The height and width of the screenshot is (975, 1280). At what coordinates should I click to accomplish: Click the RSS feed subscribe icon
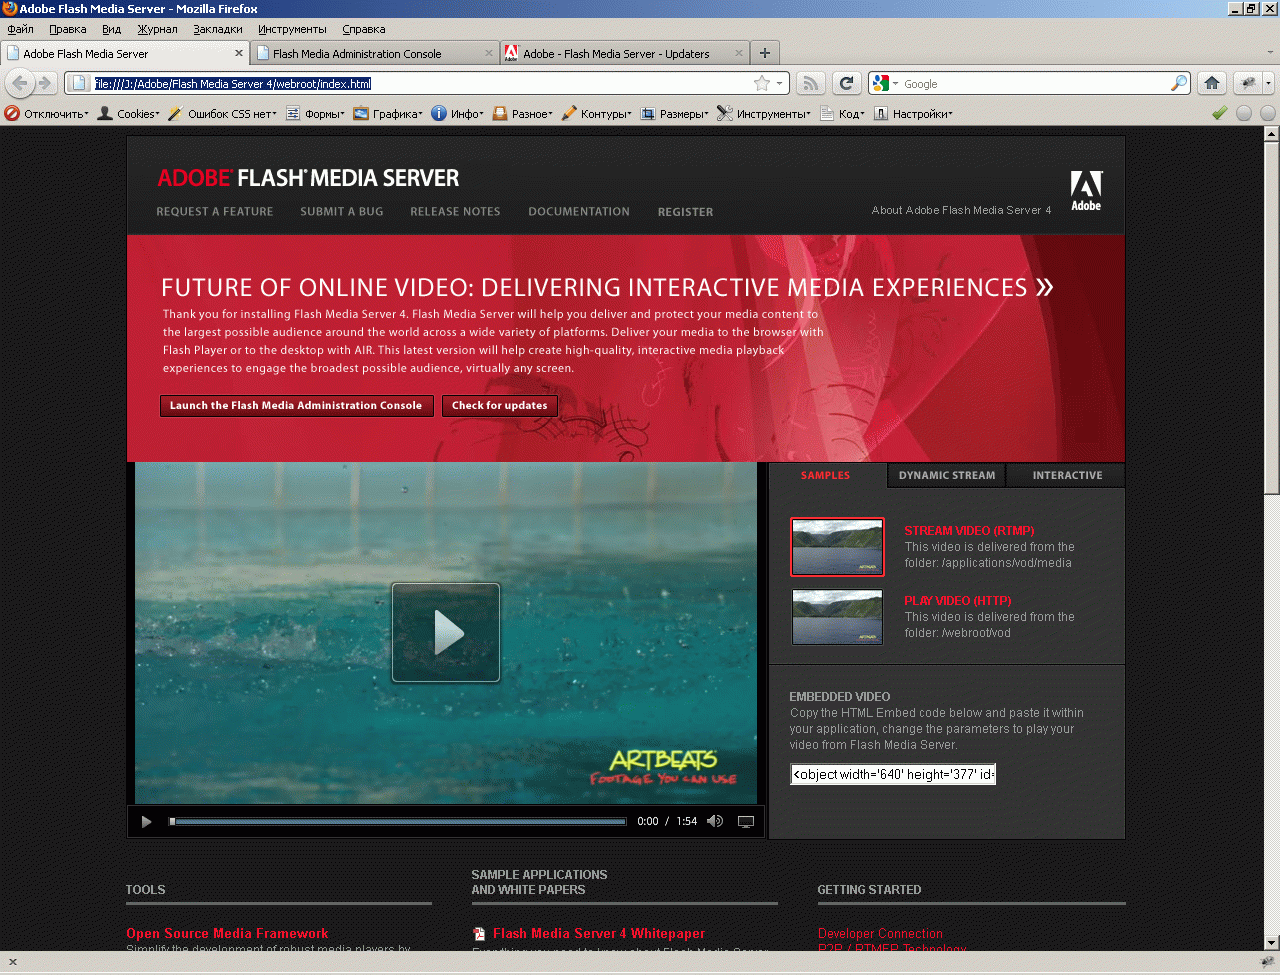coord(811,83)
